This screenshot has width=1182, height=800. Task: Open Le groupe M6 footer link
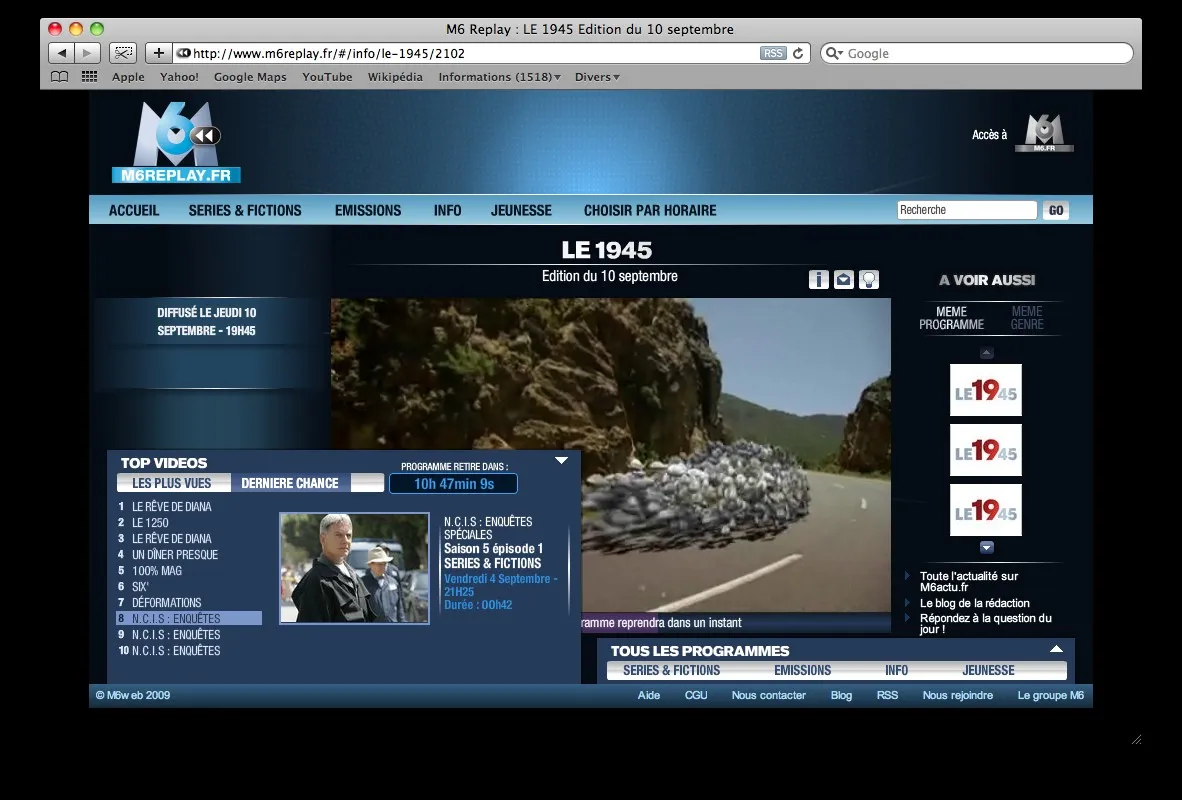(1051, 695)
